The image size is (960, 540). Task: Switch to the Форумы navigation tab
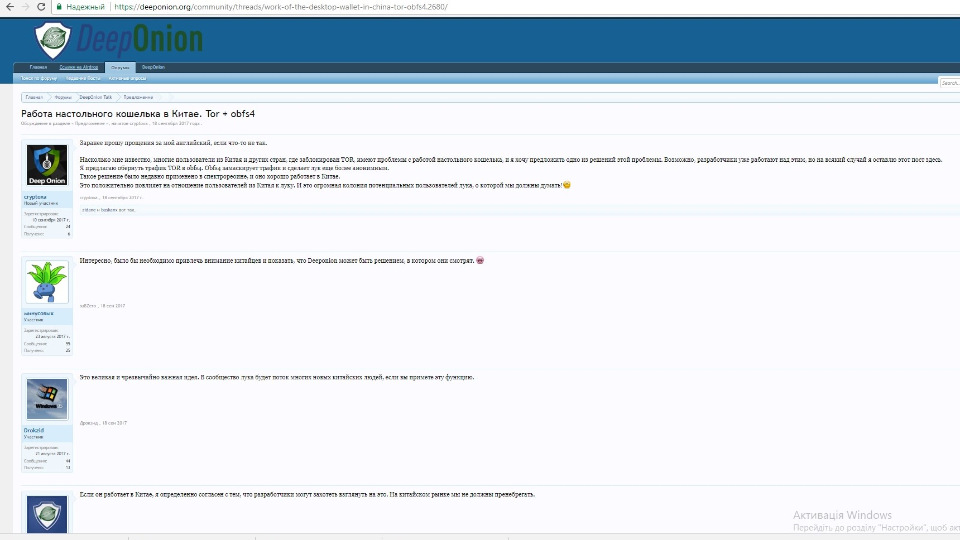(x=119, y=67)
